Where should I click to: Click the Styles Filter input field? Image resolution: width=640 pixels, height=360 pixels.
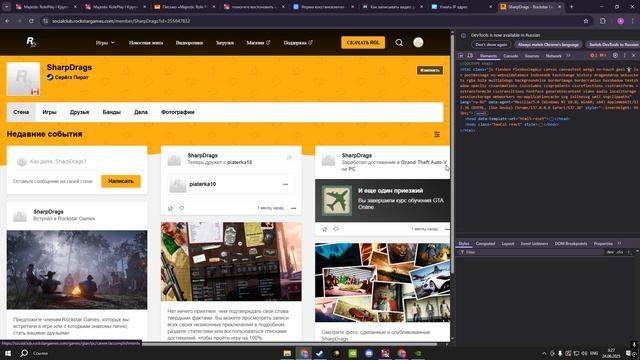click(533, 252)
